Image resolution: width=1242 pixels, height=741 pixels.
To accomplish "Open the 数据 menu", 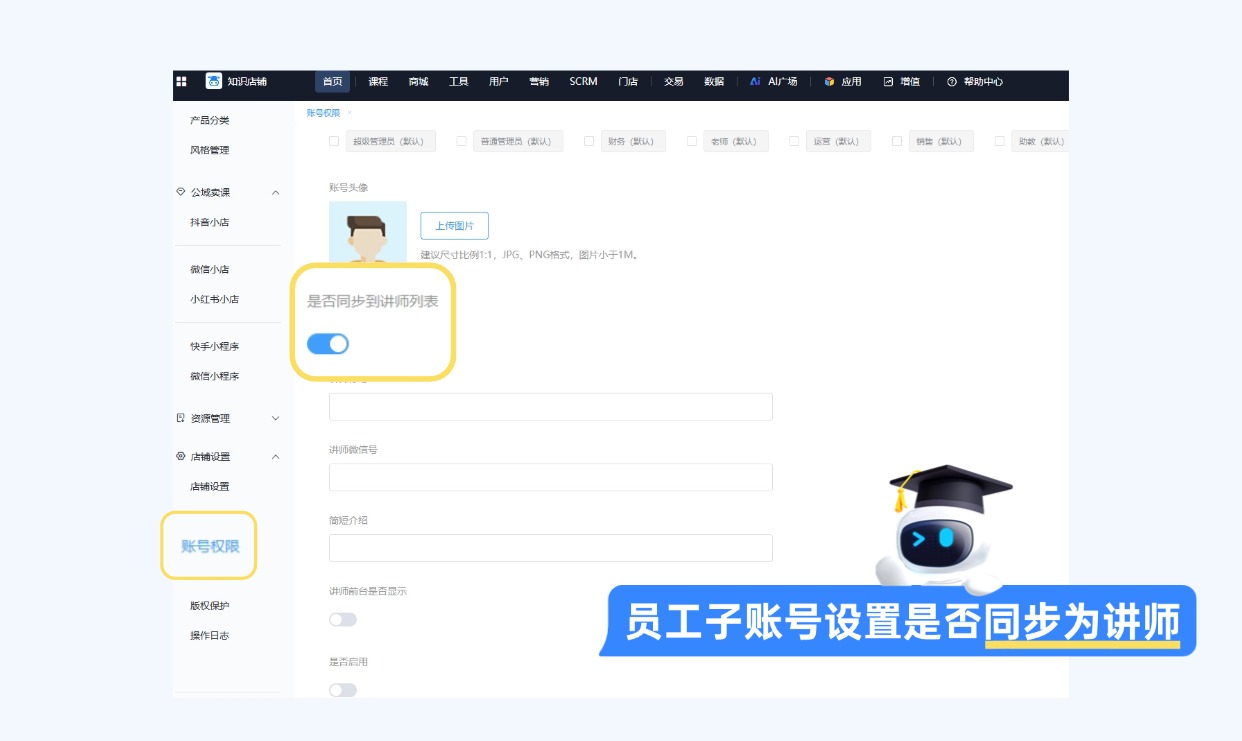I will coord(714,82).
